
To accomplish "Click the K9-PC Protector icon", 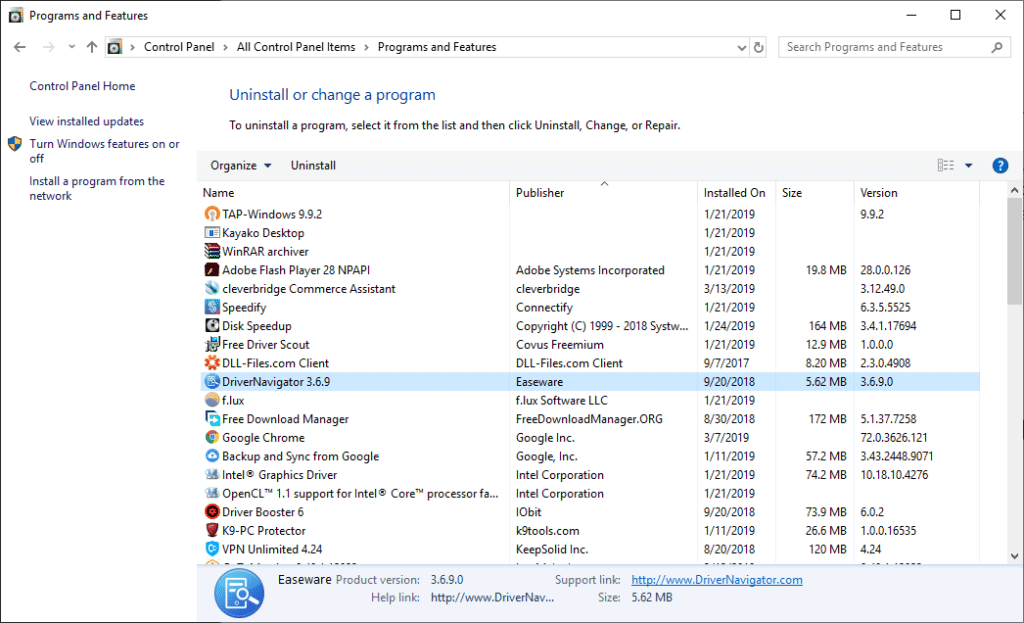I will pos(212,530).
